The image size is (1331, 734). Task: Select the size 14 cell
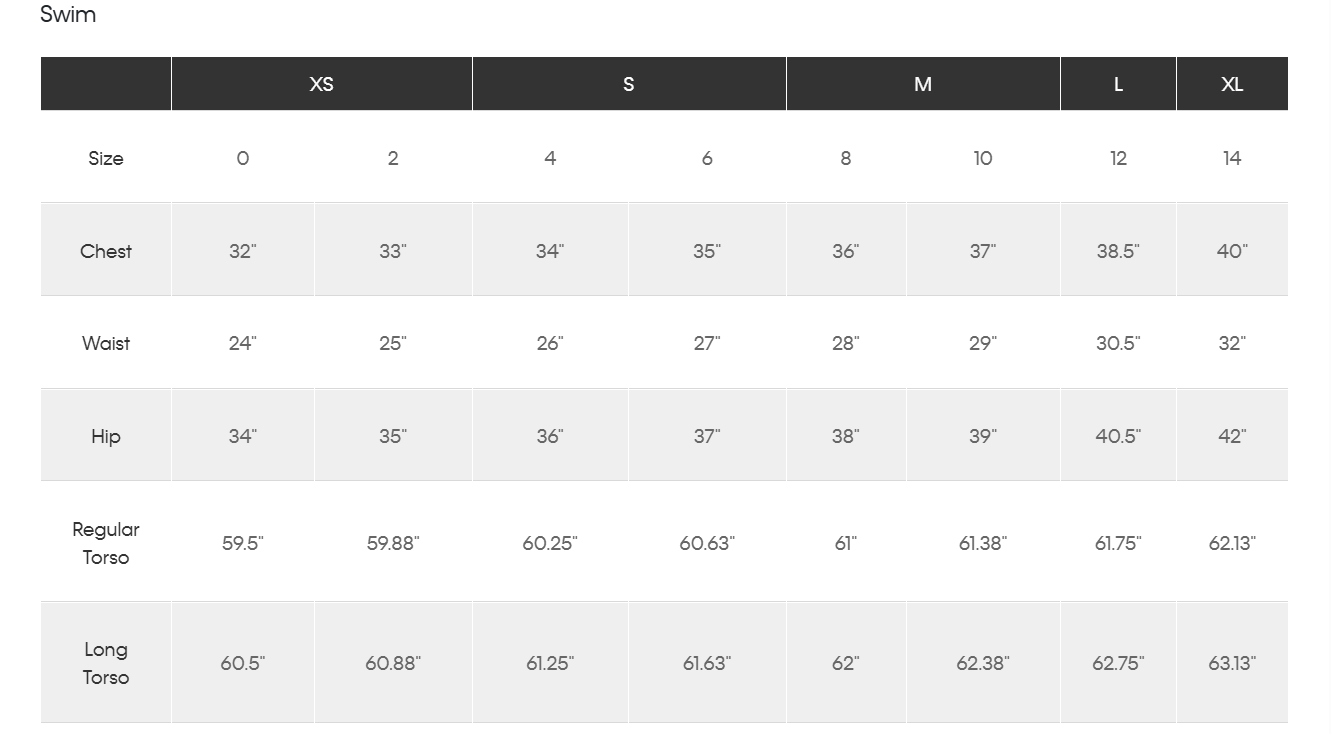(x=1232, y=158)
